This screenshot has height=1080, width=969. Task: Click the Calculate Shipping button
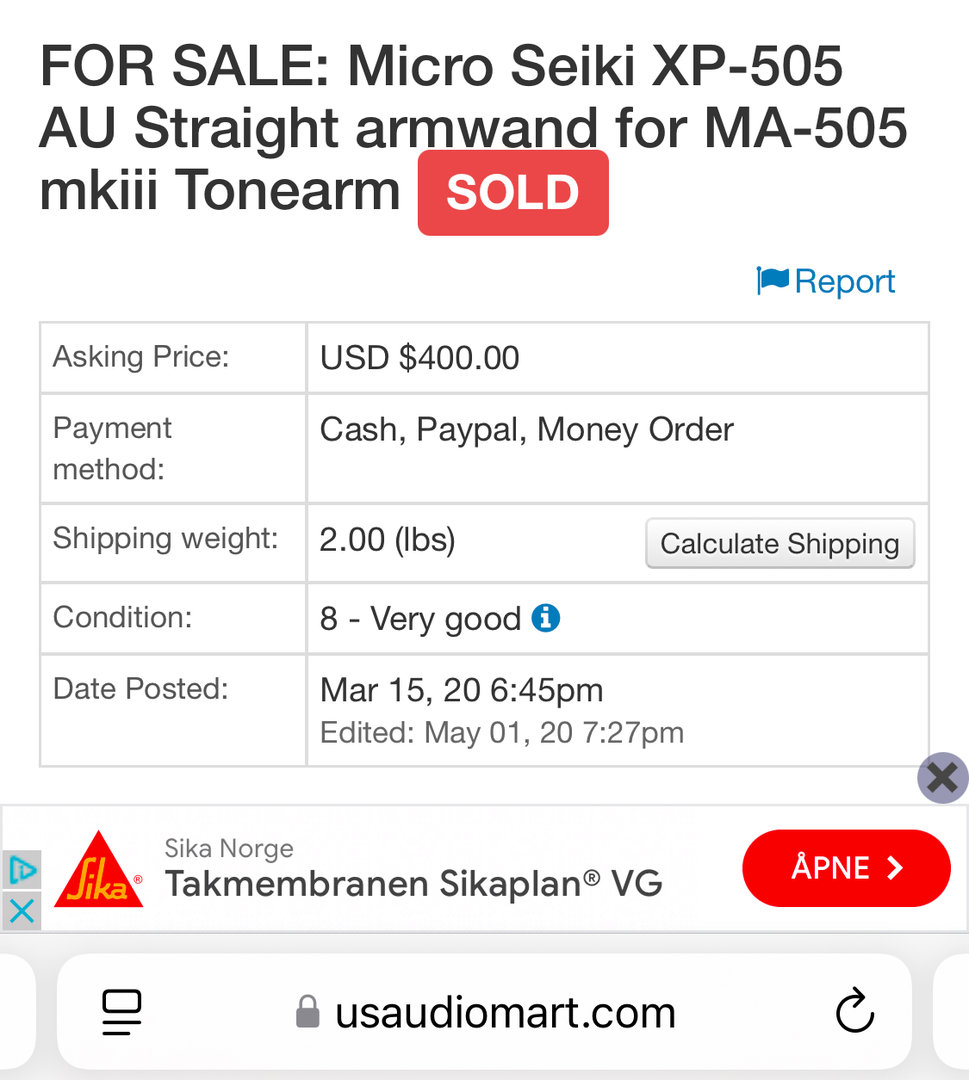tap(780, 543)
